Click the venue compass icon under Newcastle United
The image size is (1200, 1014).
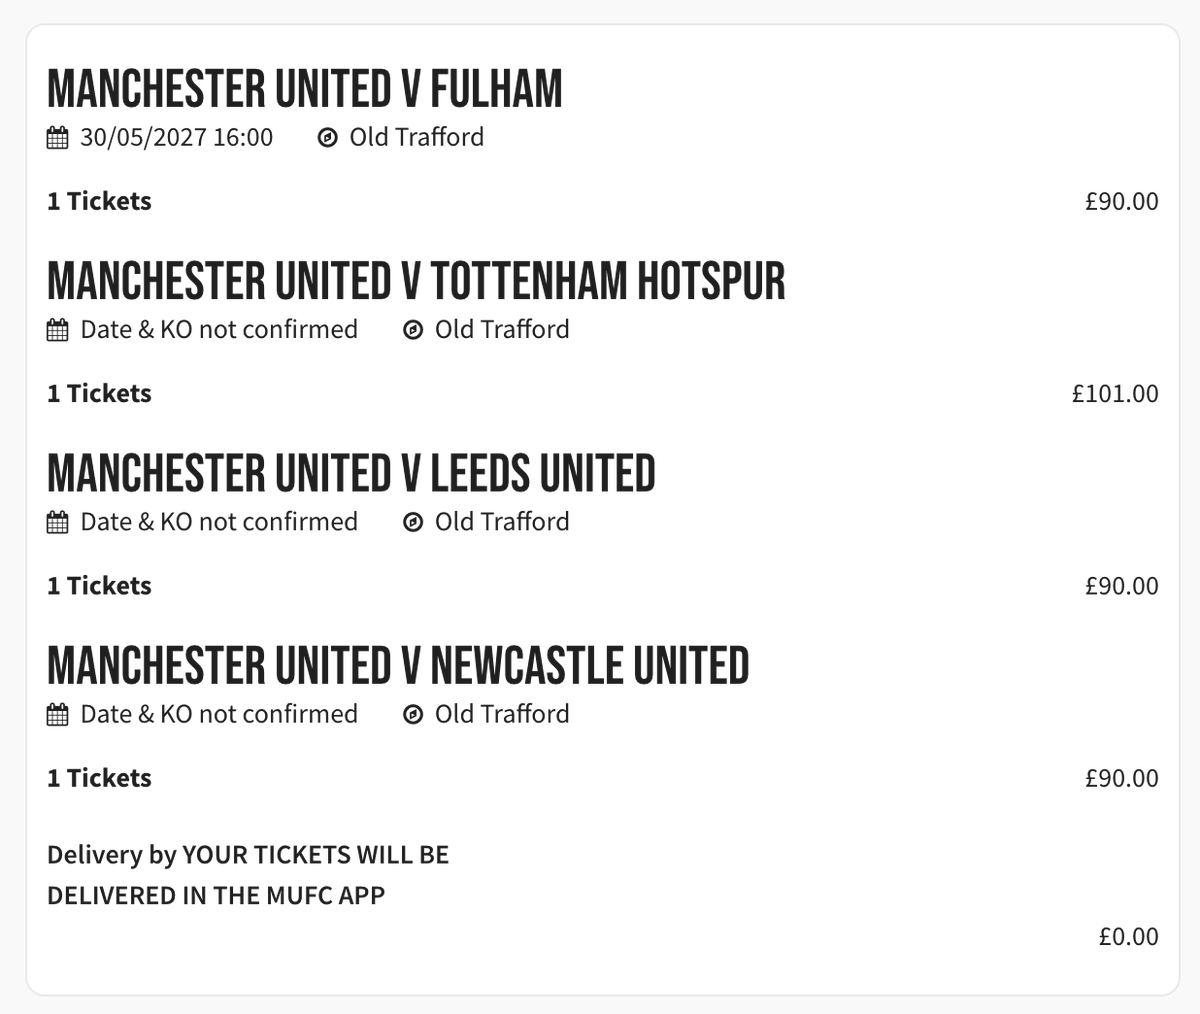413,714
